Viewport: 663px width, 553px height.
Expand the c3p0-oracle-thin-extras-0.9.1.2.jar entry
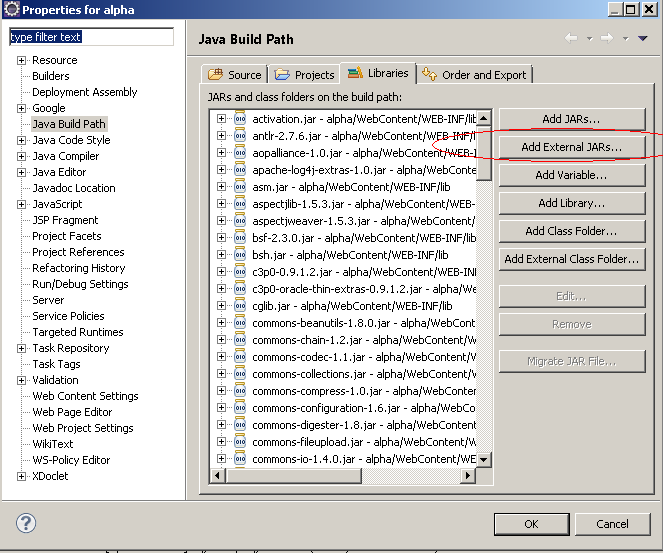pyautogui.click(x=221, y=288)
